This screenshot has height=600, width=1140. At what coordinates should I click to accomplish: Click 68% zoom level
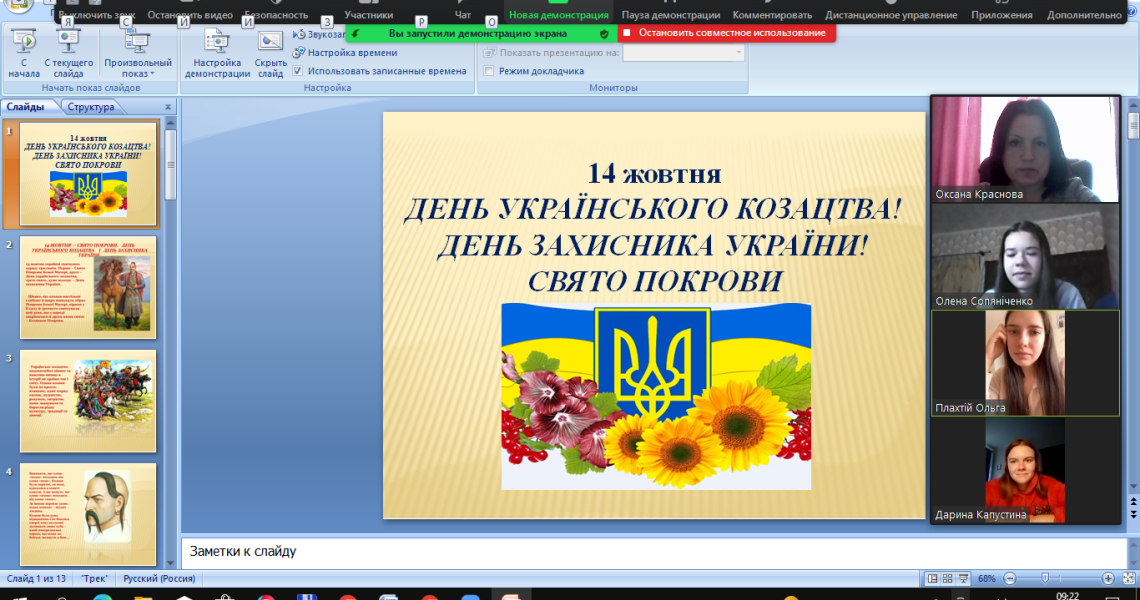987,579
